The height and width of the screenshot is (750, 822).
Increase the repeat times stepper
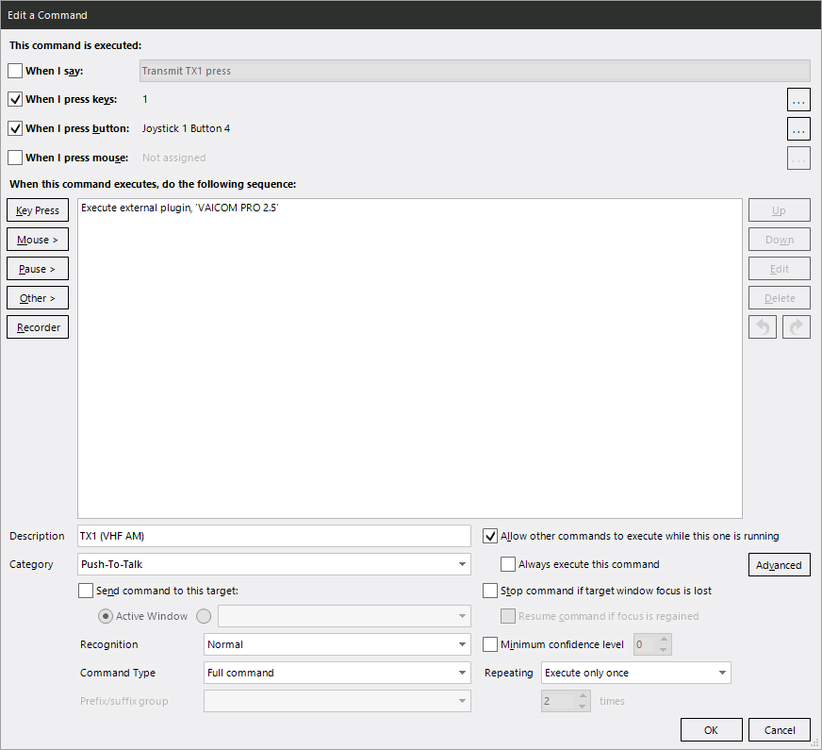coord(582,696)
